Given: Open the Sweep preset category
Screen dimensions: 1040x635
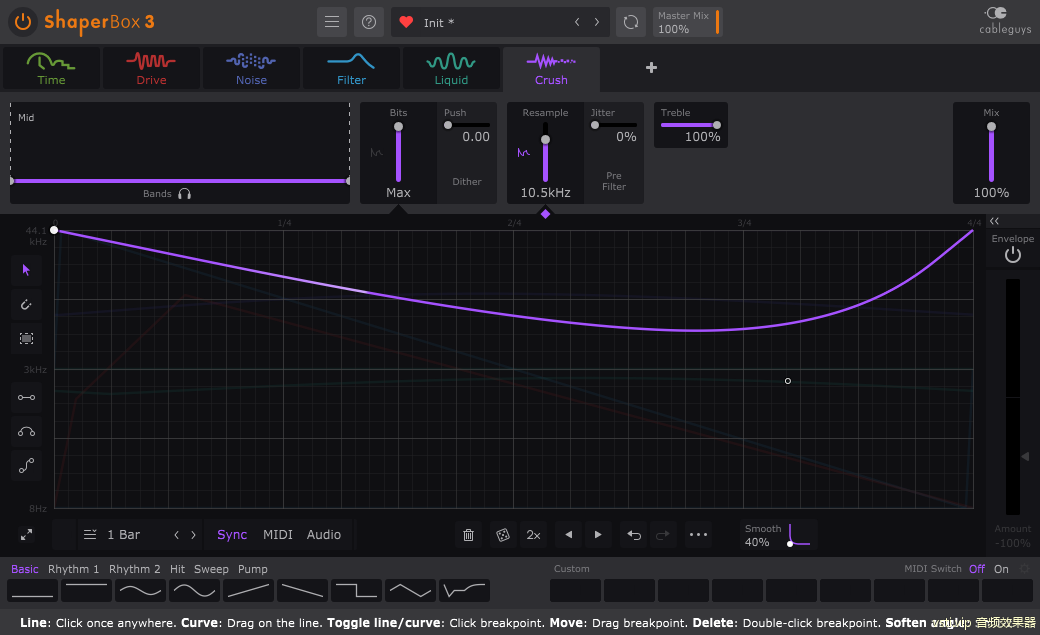Looking at the screenshot, I should (211, 569).
